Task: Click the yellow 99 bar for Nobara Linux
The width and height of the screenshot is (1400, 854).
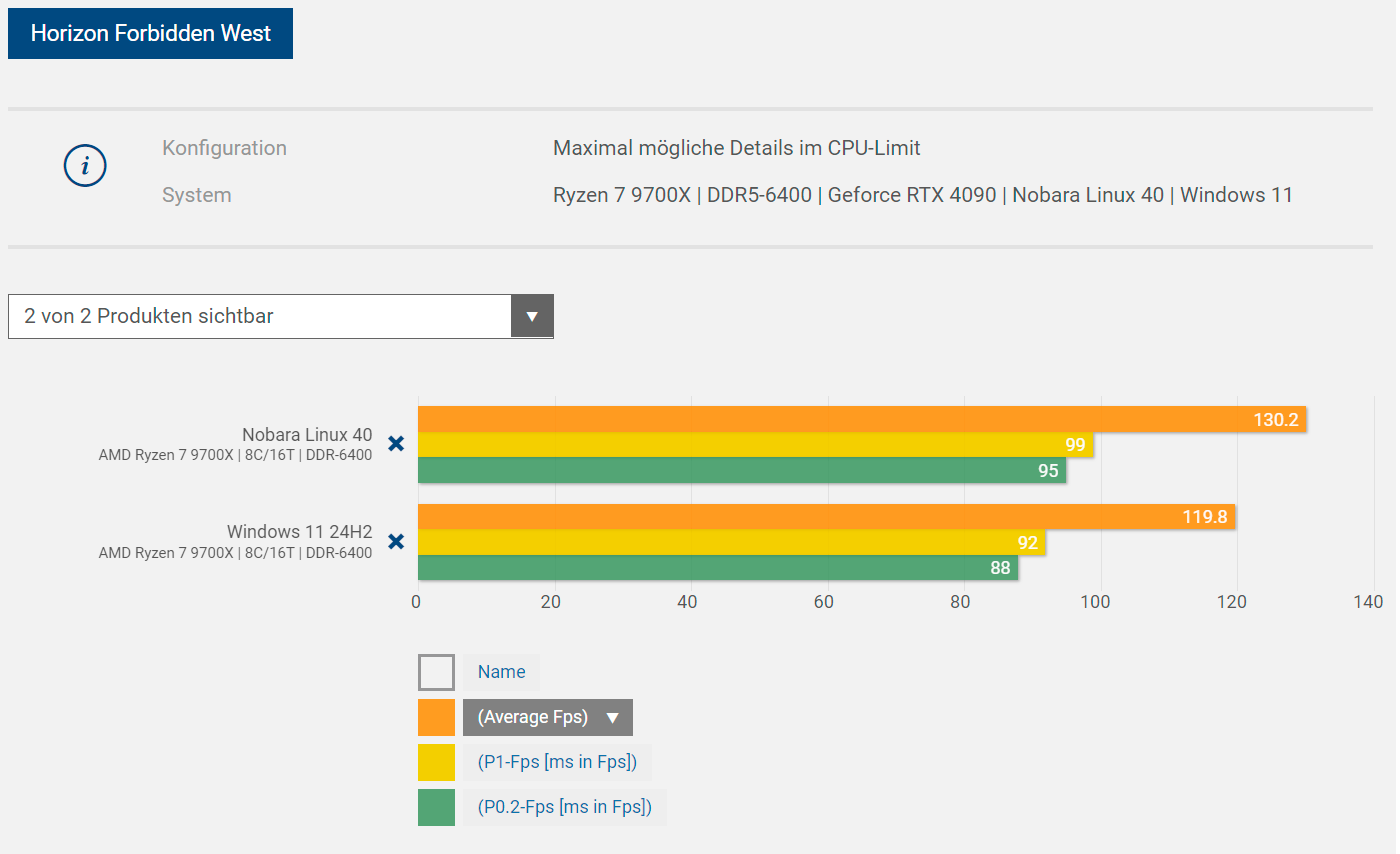Action: tap(756, 445)
